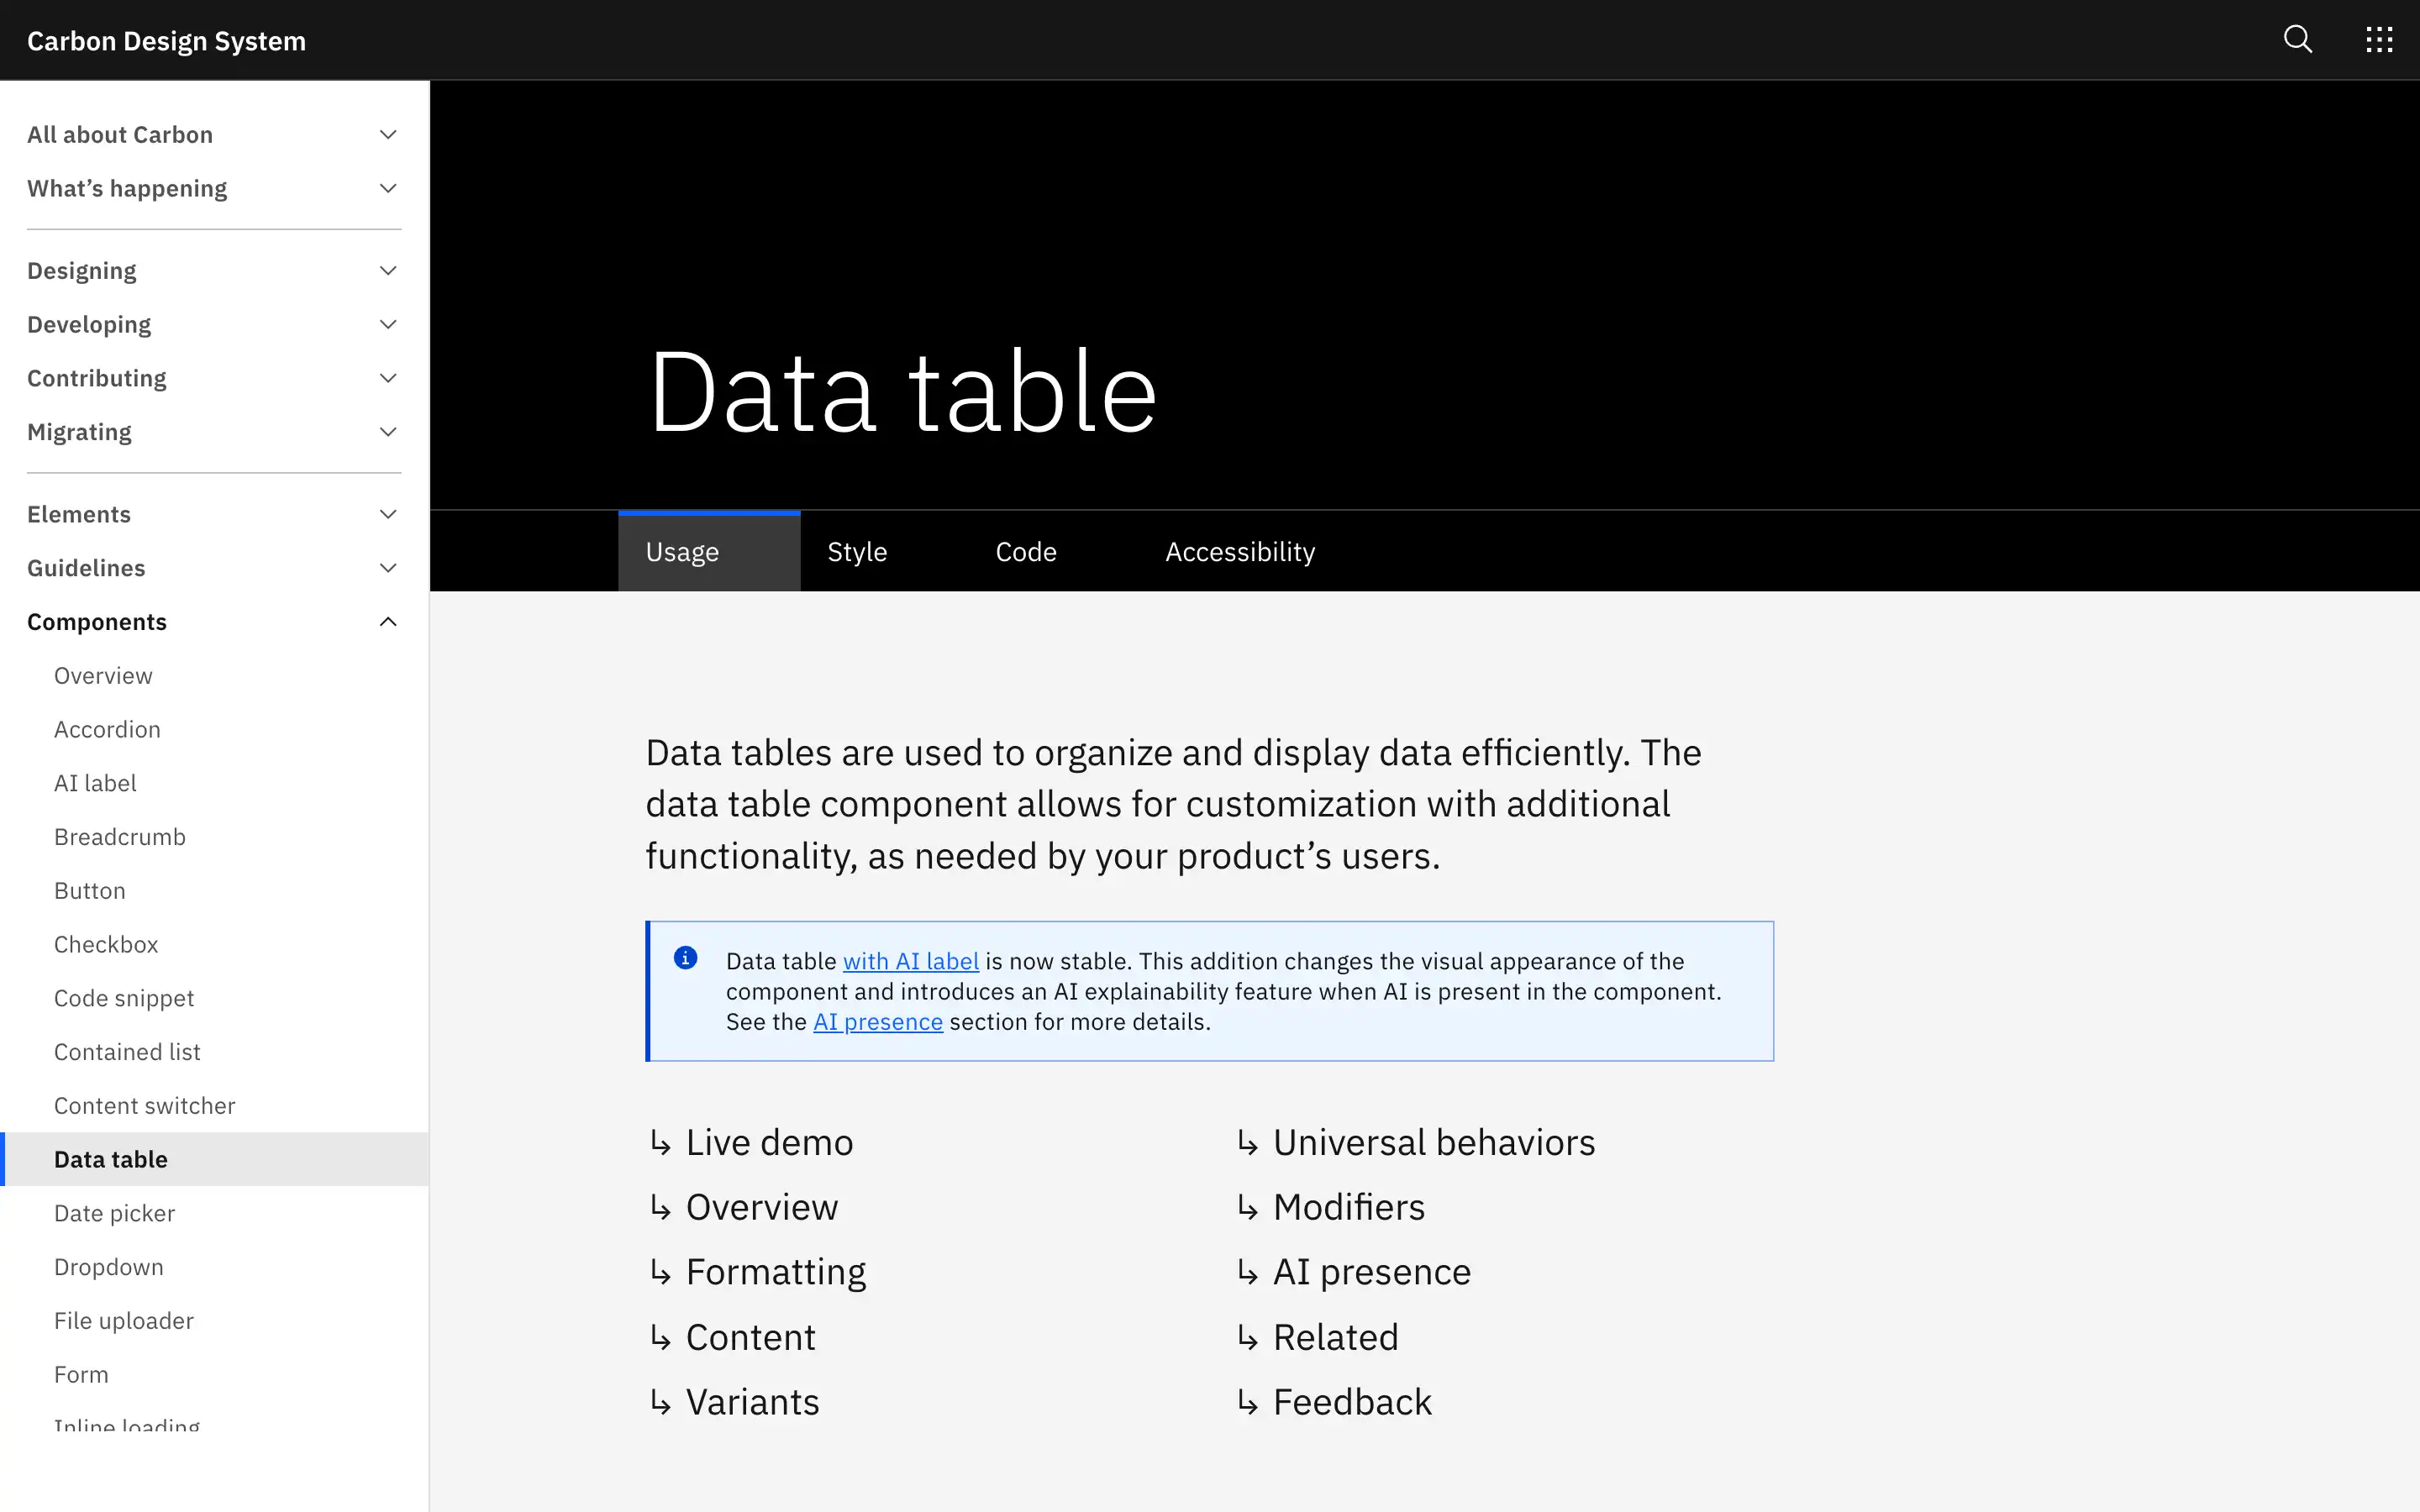The width and height of the screenshot is (2420, 1512).
Task: Collapse the Components section
Action: pyautogui.click(x=388, y=621)
